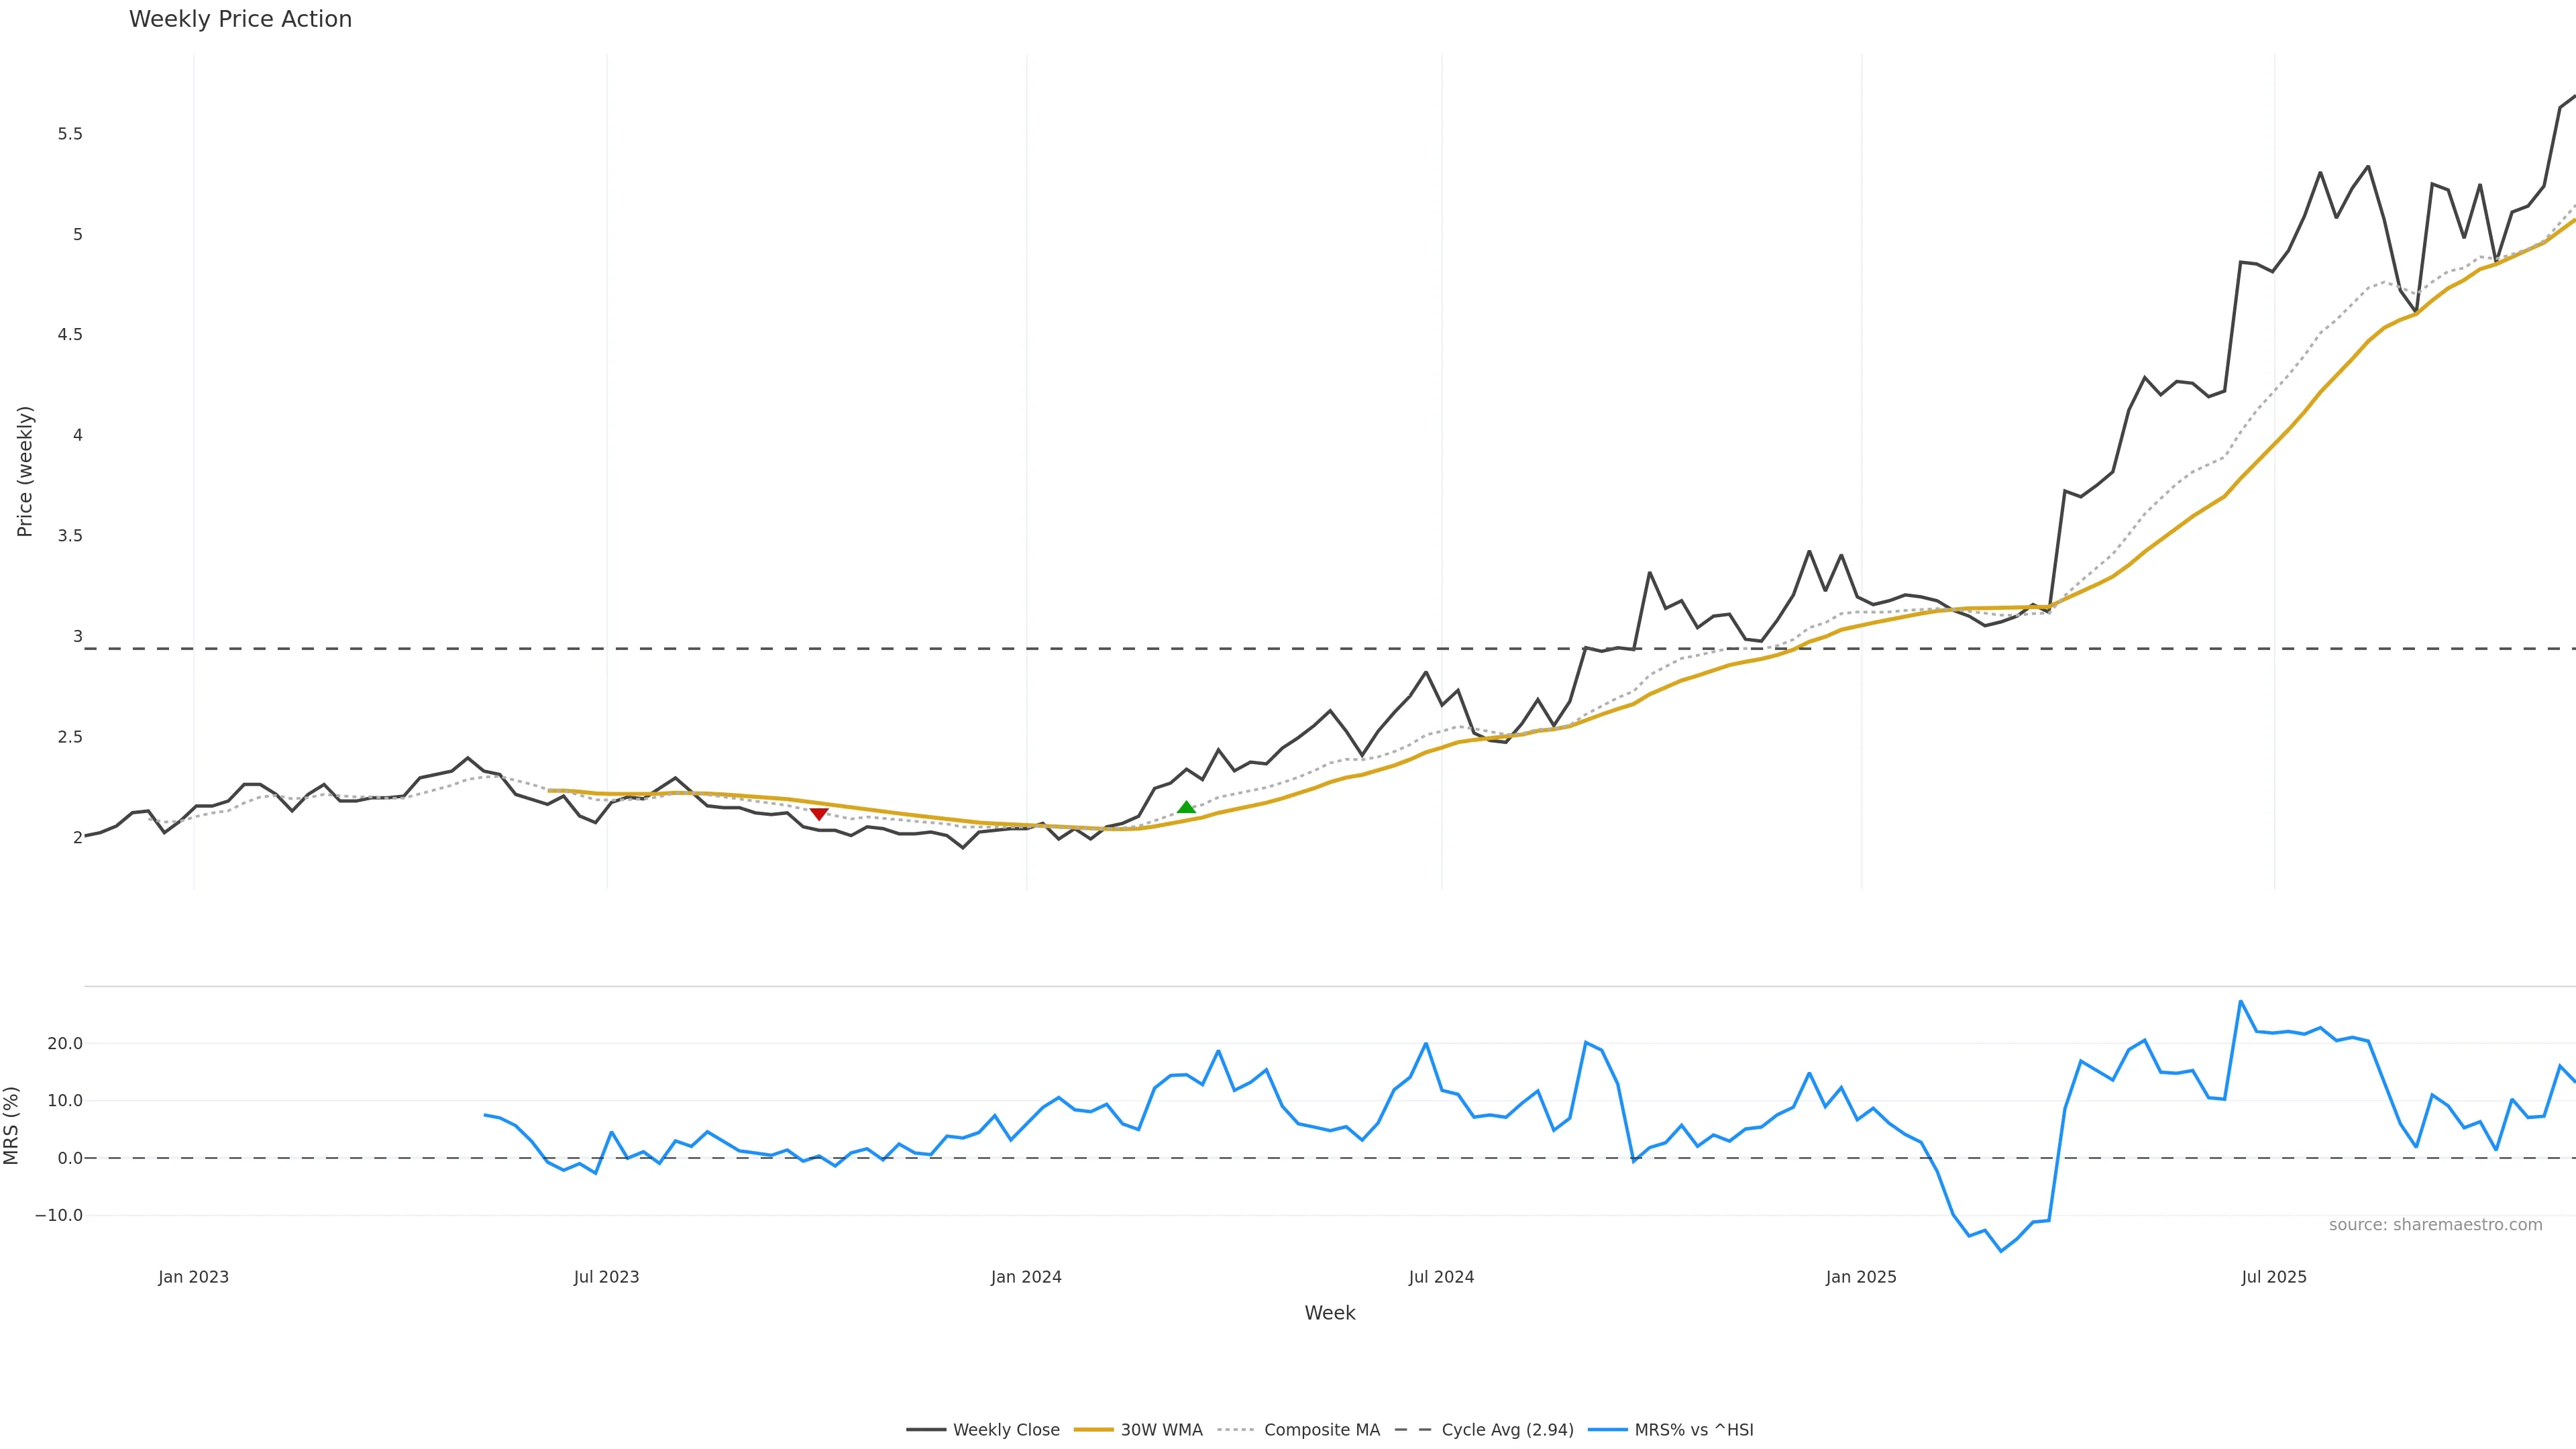This screenshot has height=1449, width=2576.
Task: Click the 20.0 MRS axis tick label
Action: (65, 1044)
